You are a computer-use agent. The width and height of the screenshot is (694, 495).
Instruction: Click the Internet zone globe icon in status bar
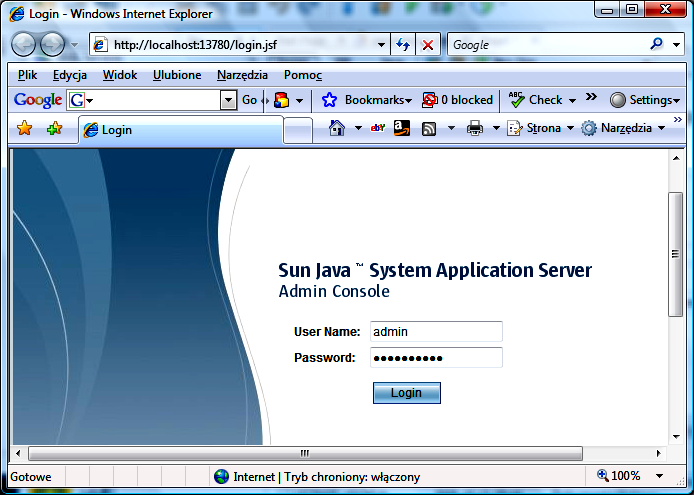(x=221, y=477)
